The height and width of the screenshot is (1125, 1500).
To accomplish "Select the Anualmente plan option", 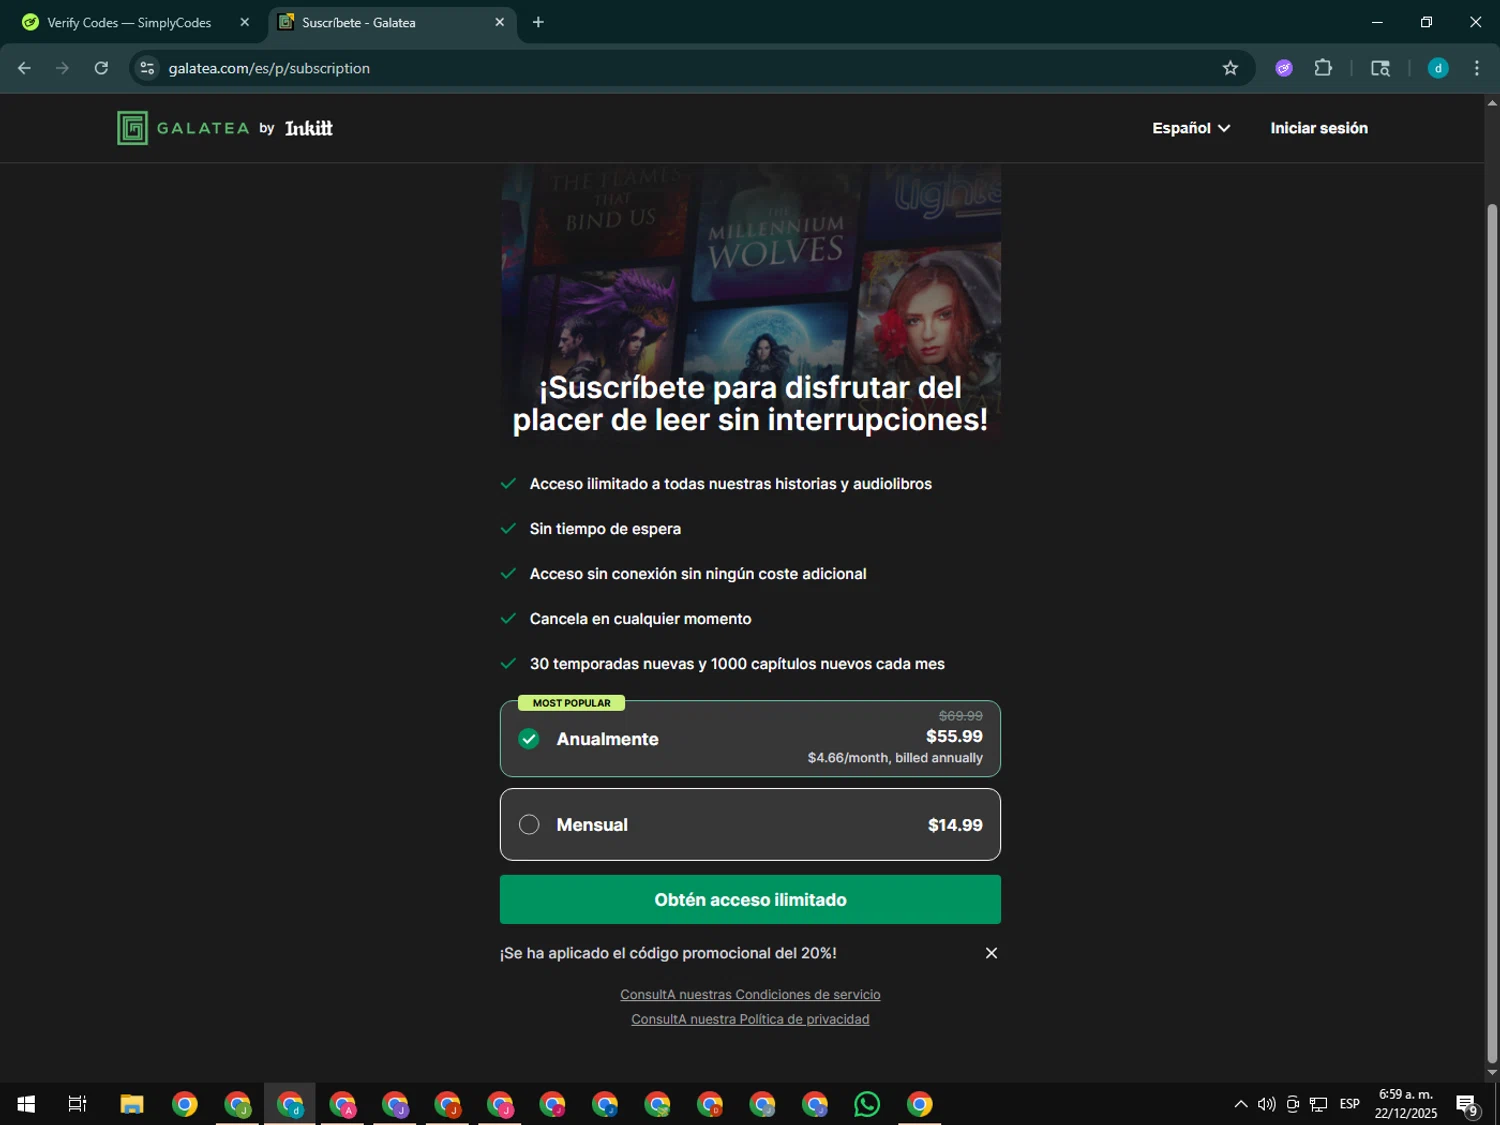I will 750,739.
